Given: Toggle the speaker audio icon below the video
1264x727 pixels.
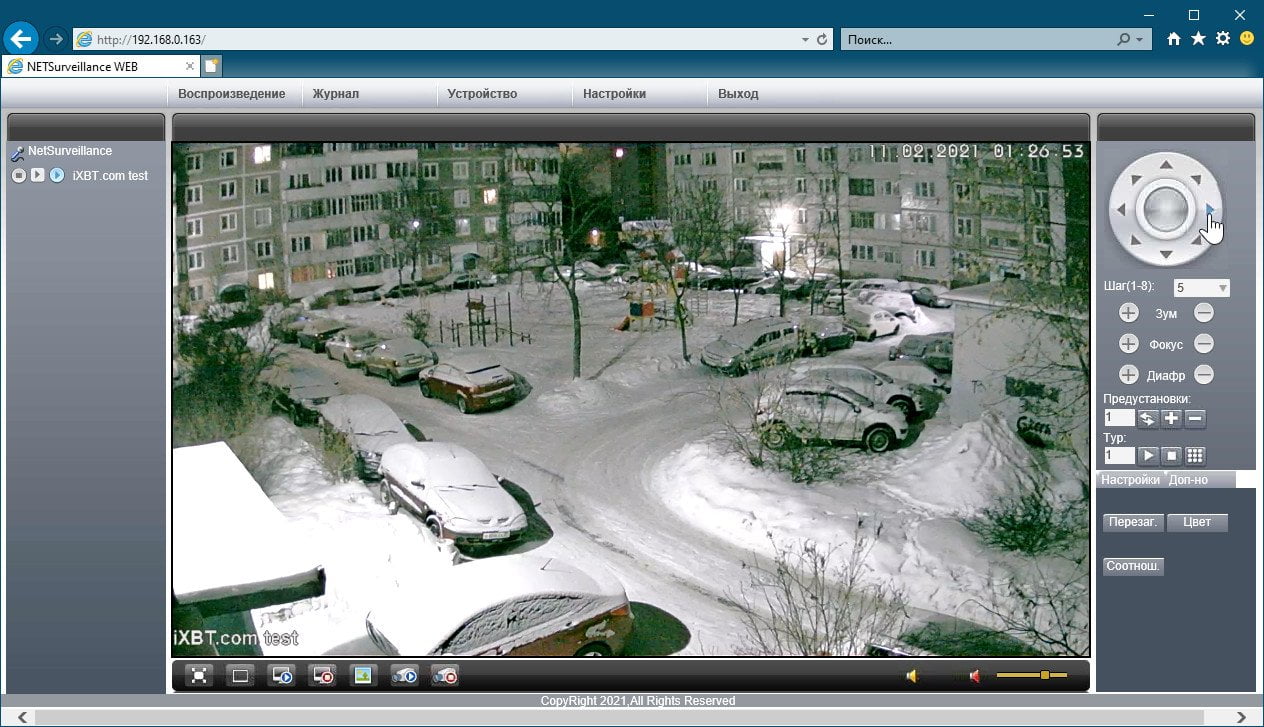Looking at the screenshot, I should pos(913,676).
